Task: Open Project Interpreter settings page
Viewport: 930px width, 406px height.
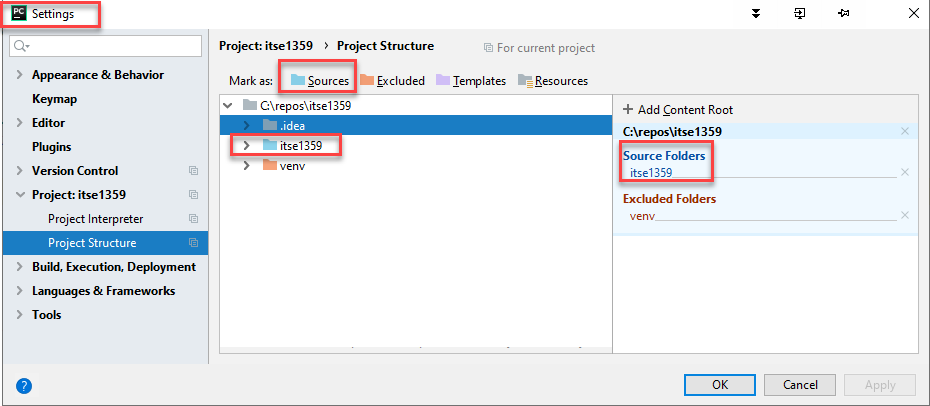Action: click(x=95, y=219)
